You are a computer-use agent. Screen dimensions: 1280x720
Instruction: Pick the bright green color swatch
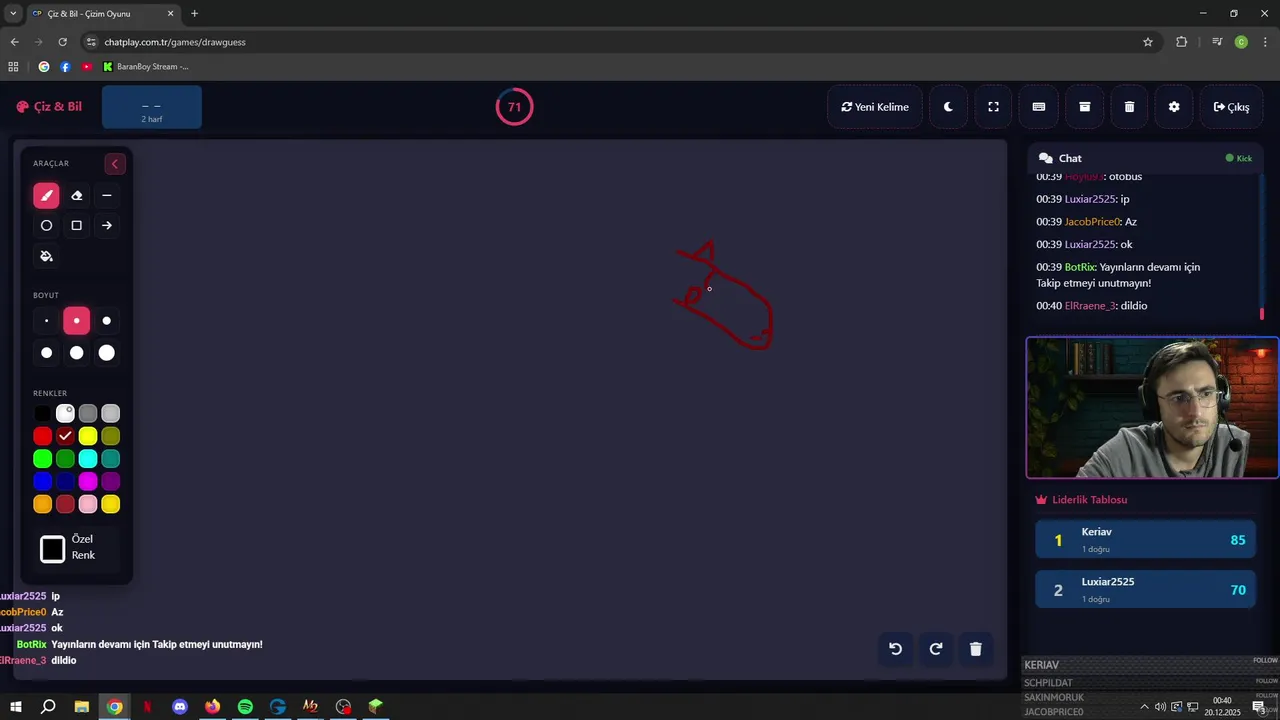[42, 459]
